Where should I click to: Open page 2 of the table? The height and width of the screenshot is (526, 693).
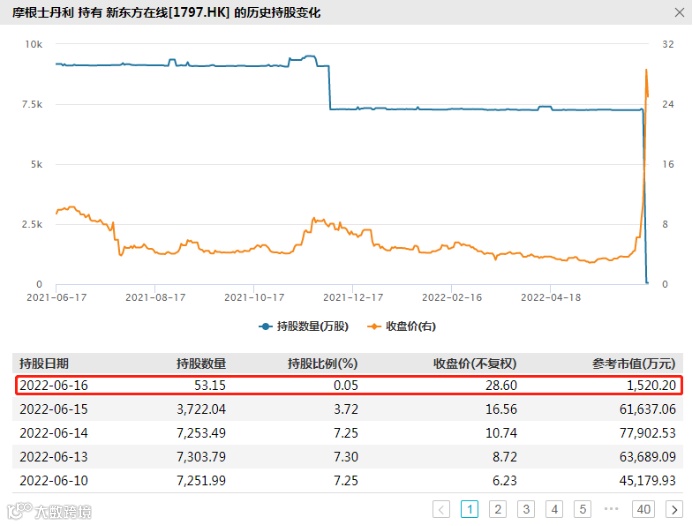pos(498,509)
